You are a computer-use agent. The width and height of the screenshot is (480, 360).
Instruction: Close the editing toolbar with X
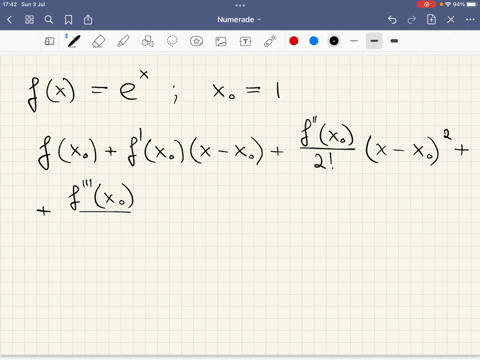451,20
